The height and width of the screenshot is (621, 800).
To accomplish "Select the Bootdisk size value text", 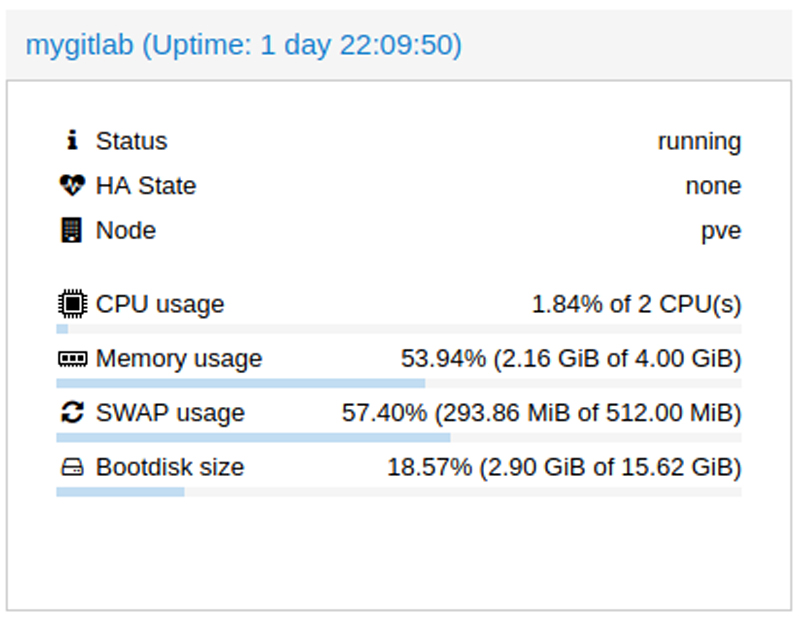I will 565,467.
